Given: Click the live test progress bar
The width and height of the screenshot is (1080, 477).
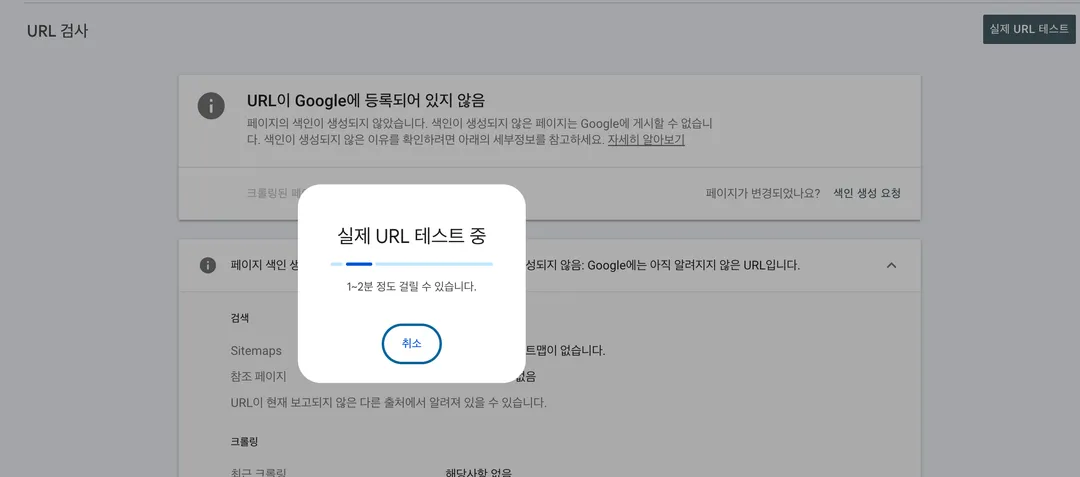Looking at the screenshot, I should pos(411,264).
